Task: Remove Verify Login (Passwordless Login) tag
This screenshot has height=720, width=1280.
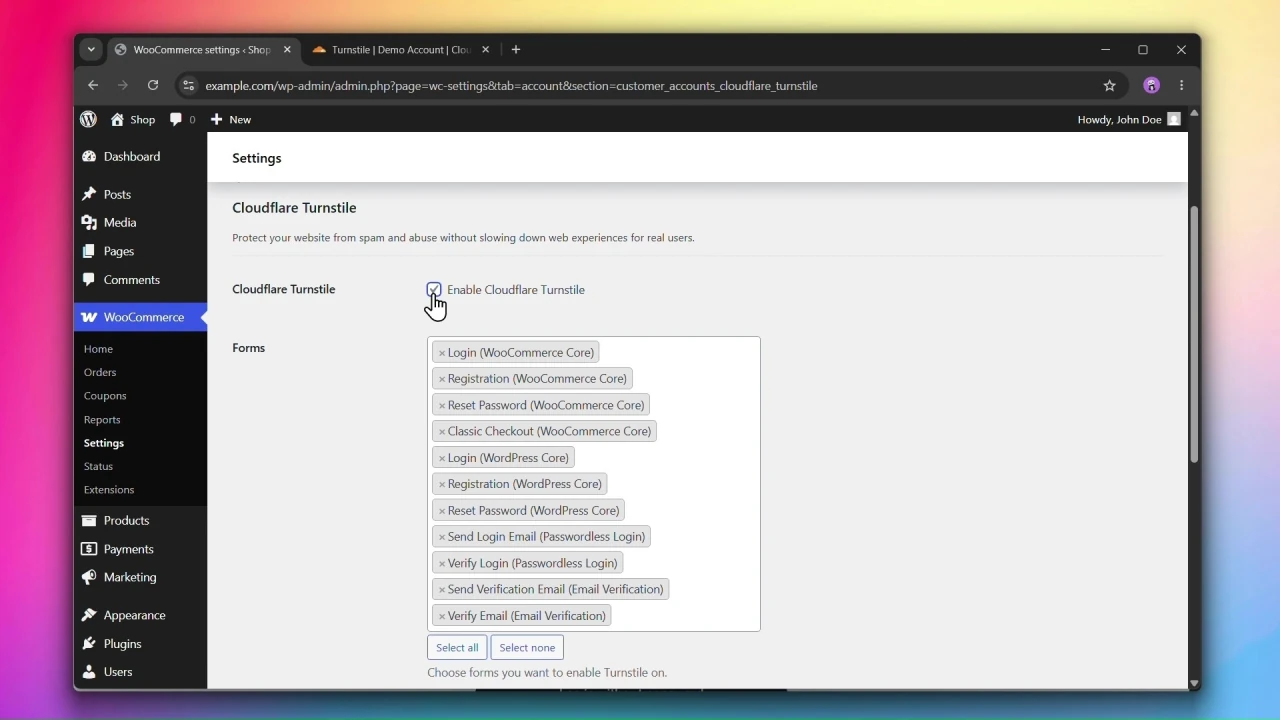Action: point(441,564)
